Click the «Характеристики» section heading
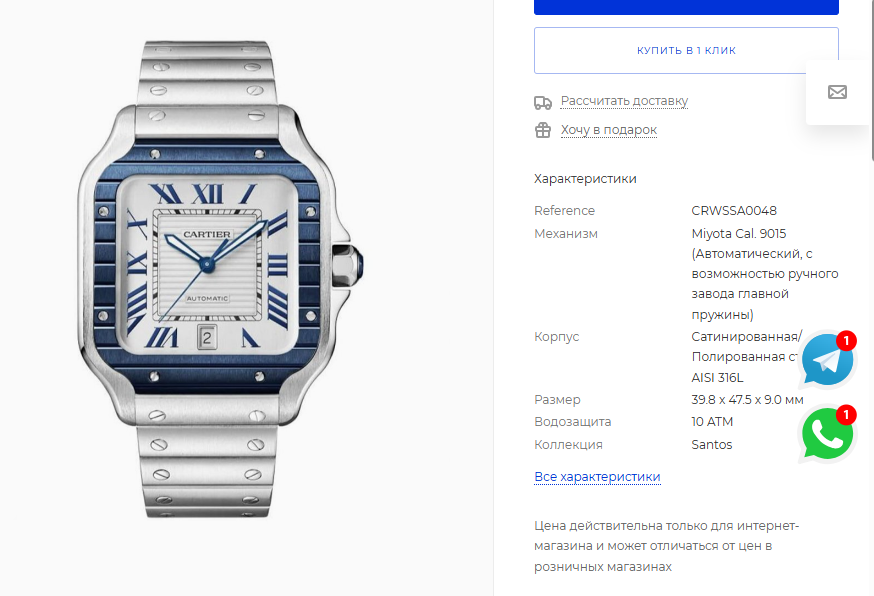This screenshot has height=596, width=874. pos(585,179)
